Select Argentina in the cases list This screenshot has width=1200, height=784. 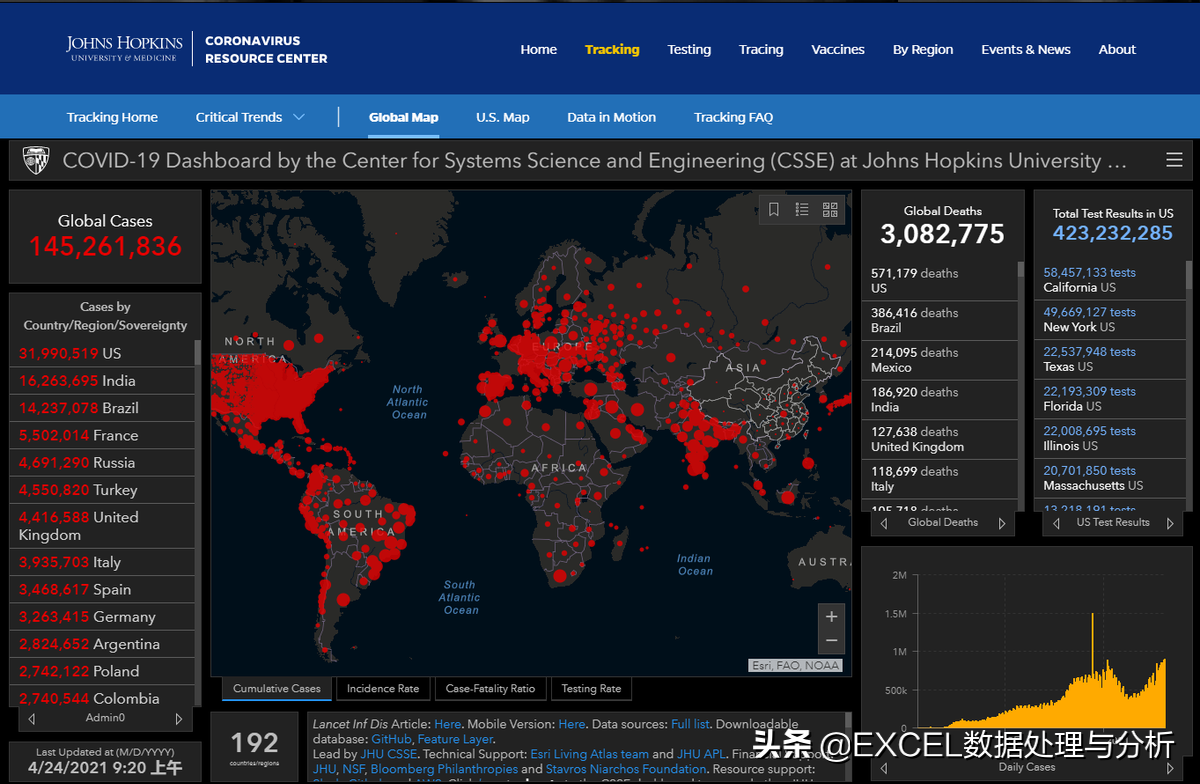pos(102,644)
